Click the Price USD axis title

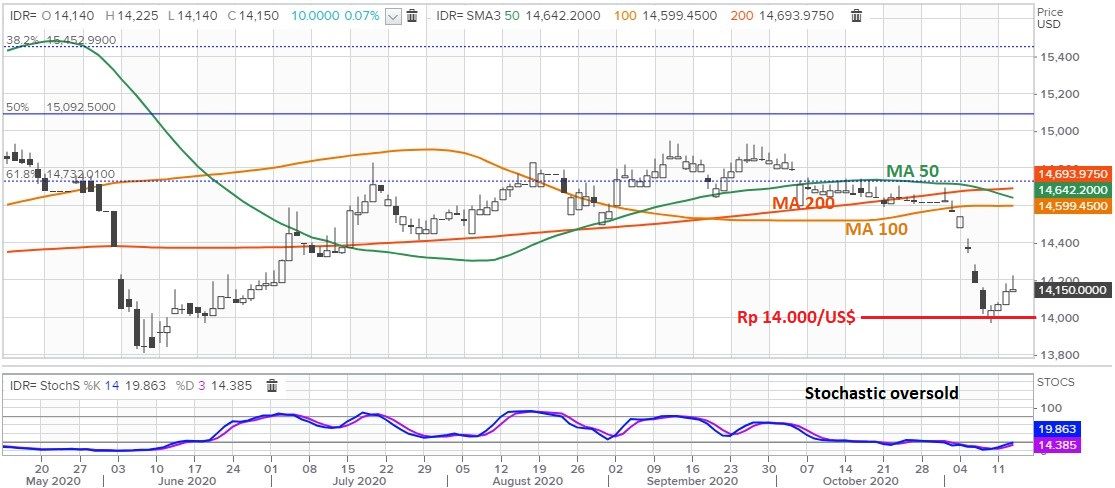coord(1049,17)
